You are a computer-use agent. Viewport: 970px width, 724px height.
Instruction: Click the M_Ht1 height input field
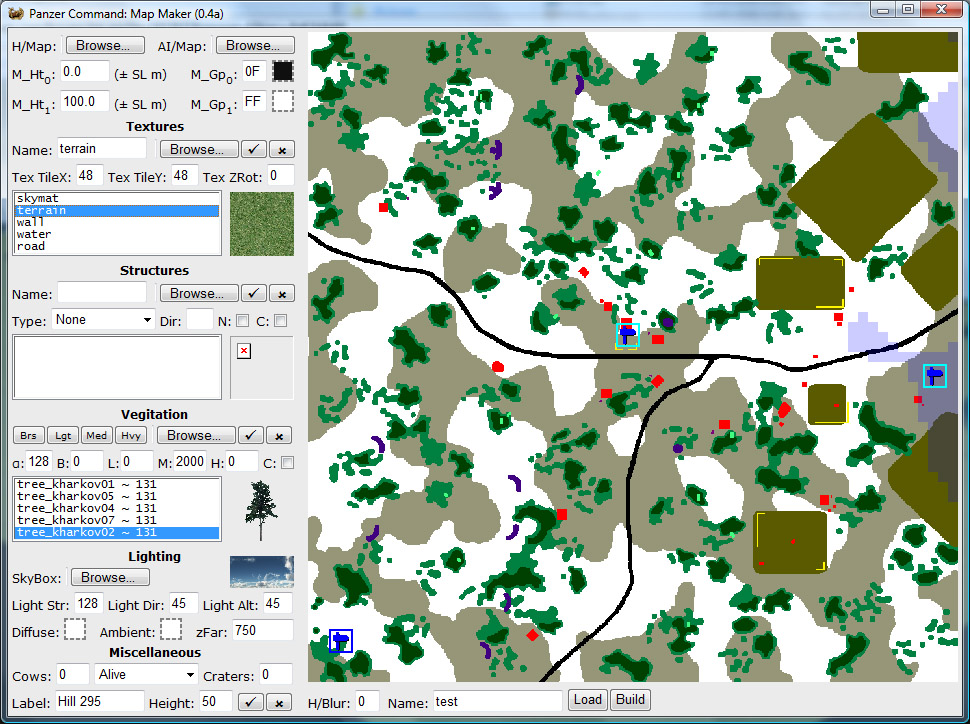click(x=85, y=101)
